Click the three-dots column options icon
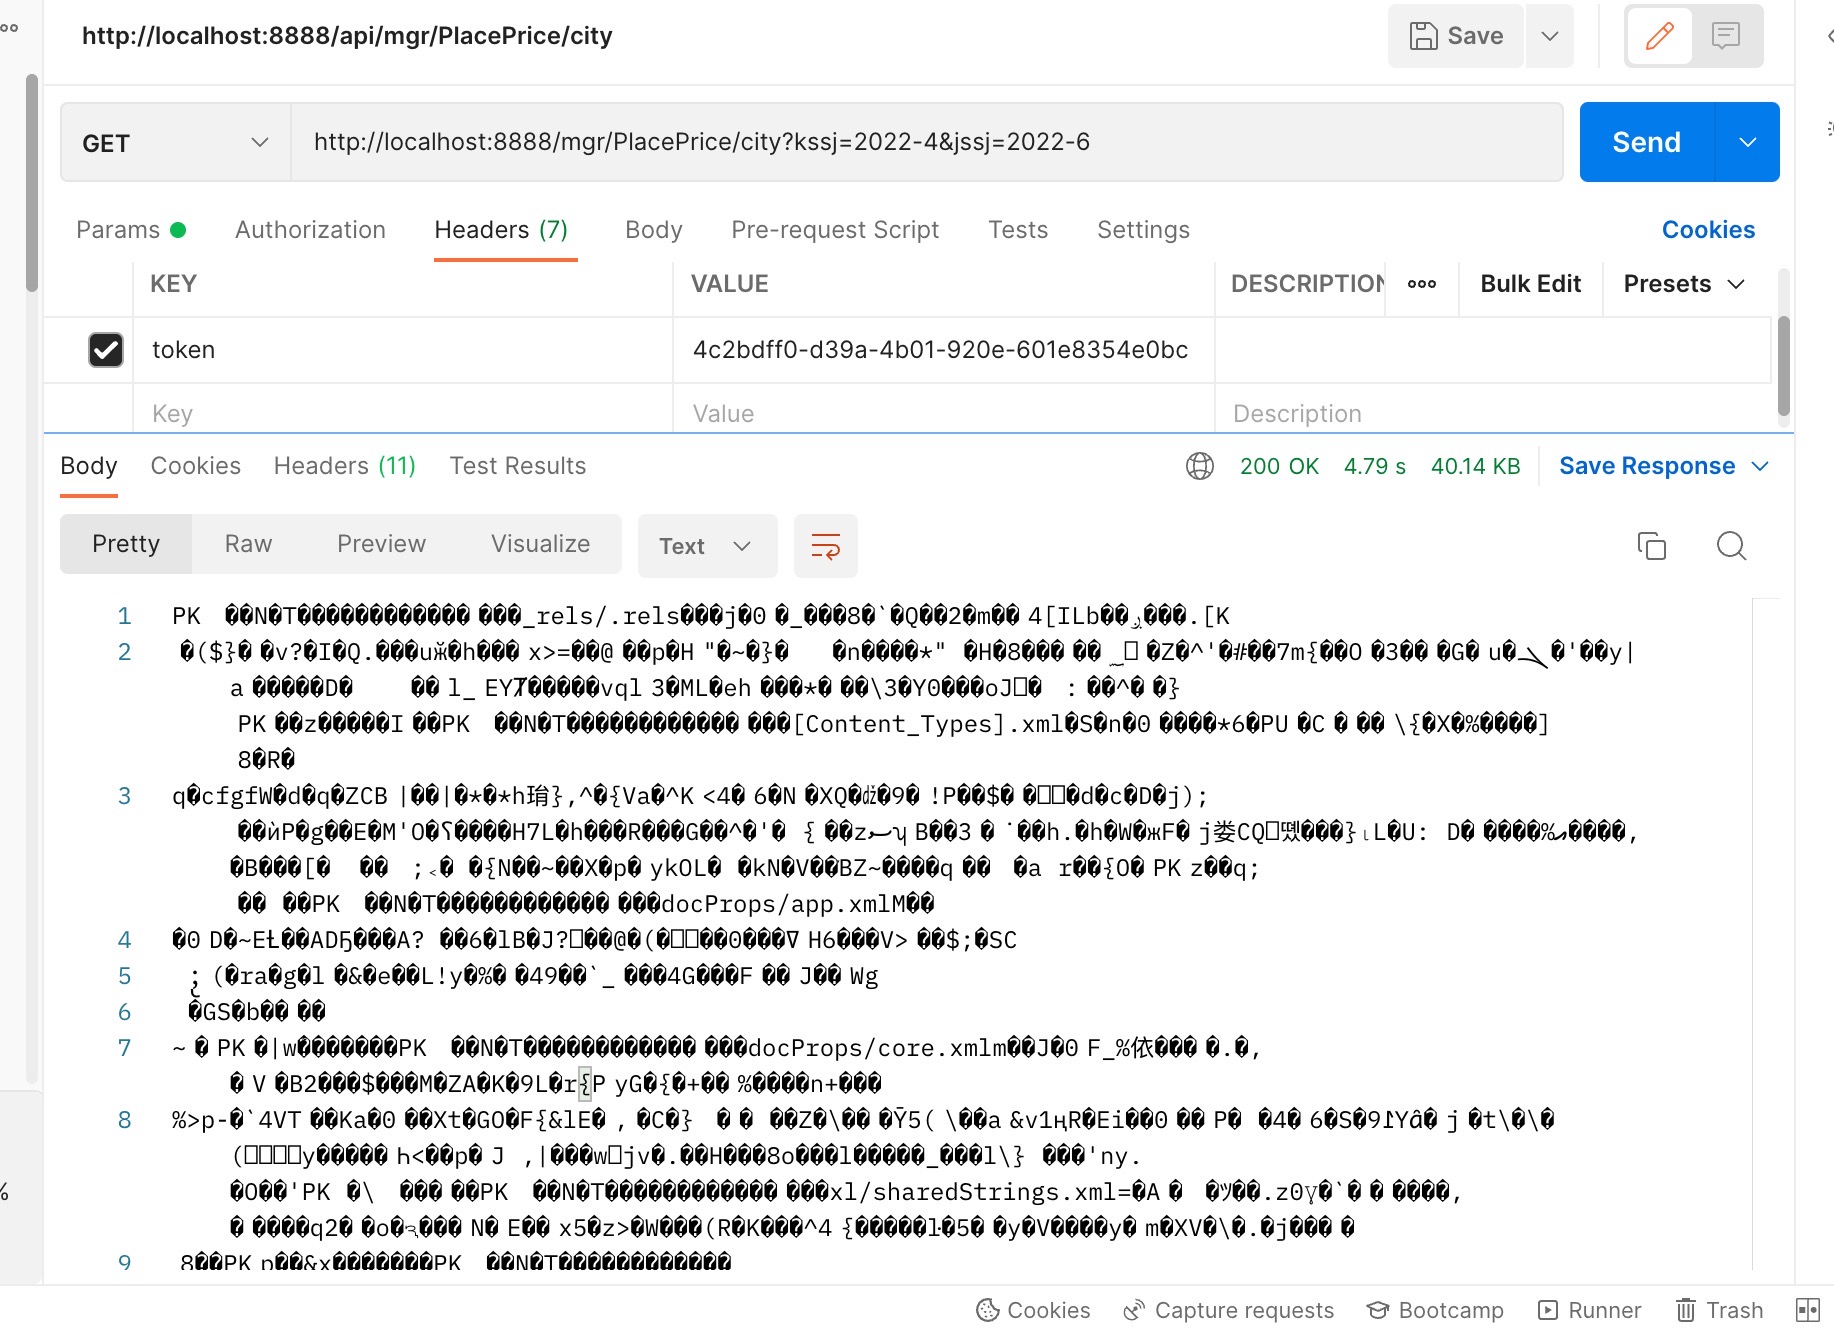The width and height of the screenshot is (1834, 1332). tap(1422, 284)
